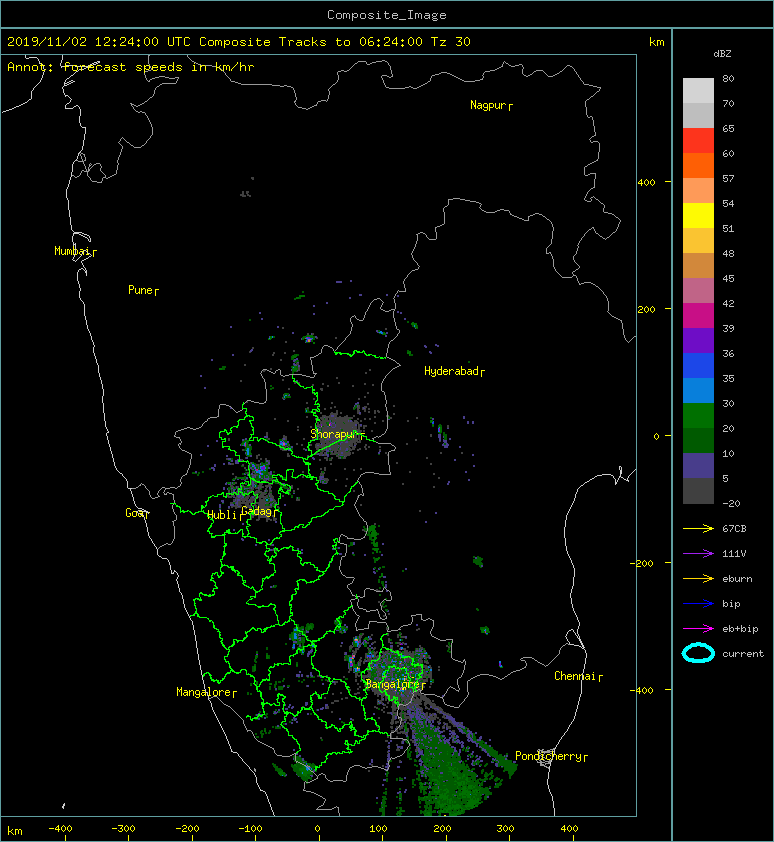Click the 2019/11/02 12:24:00 UTC timestamp
This screenshot has width=774, height=842.
click(99, 42)
